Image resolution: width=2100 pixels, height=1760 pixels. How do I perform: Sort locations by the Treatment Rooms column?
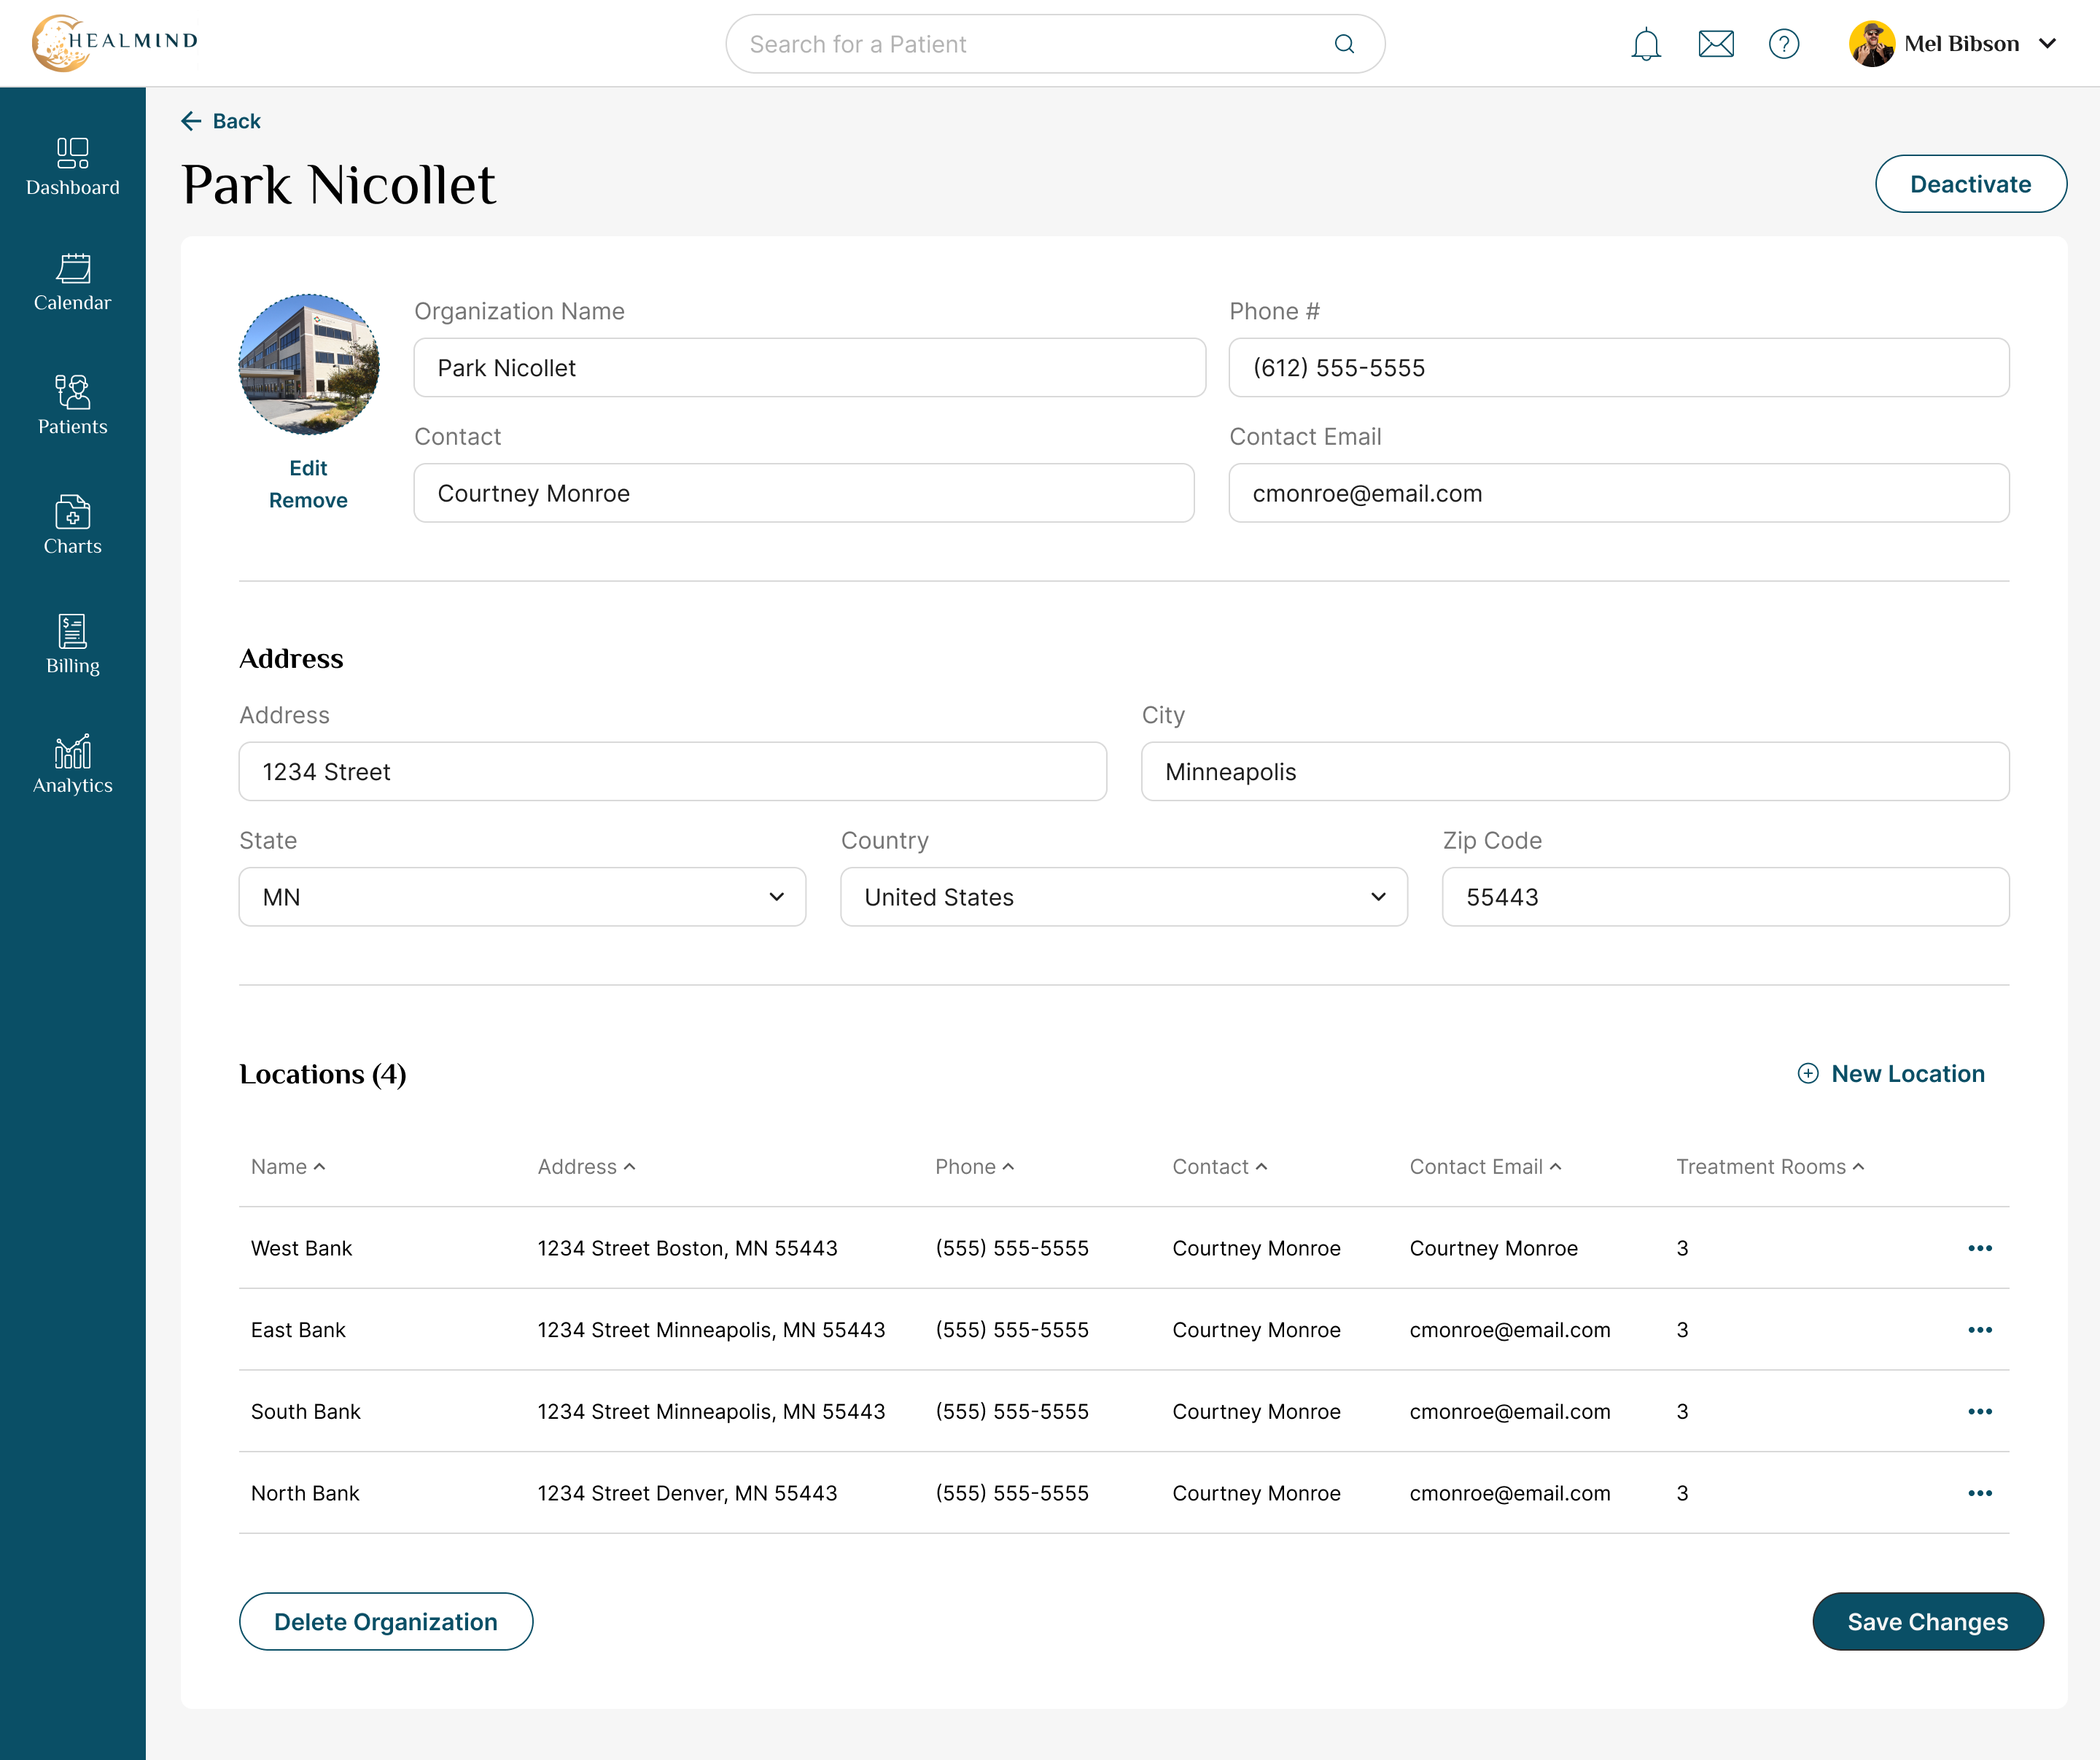tap(1770, 1167)
